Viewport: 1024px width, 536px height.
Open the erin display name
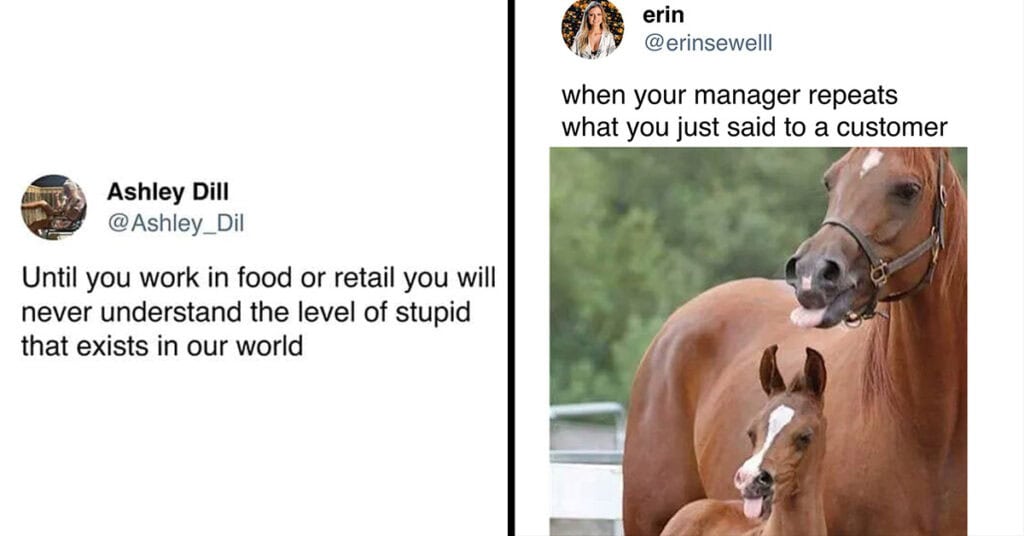click(x=663, y=14)
